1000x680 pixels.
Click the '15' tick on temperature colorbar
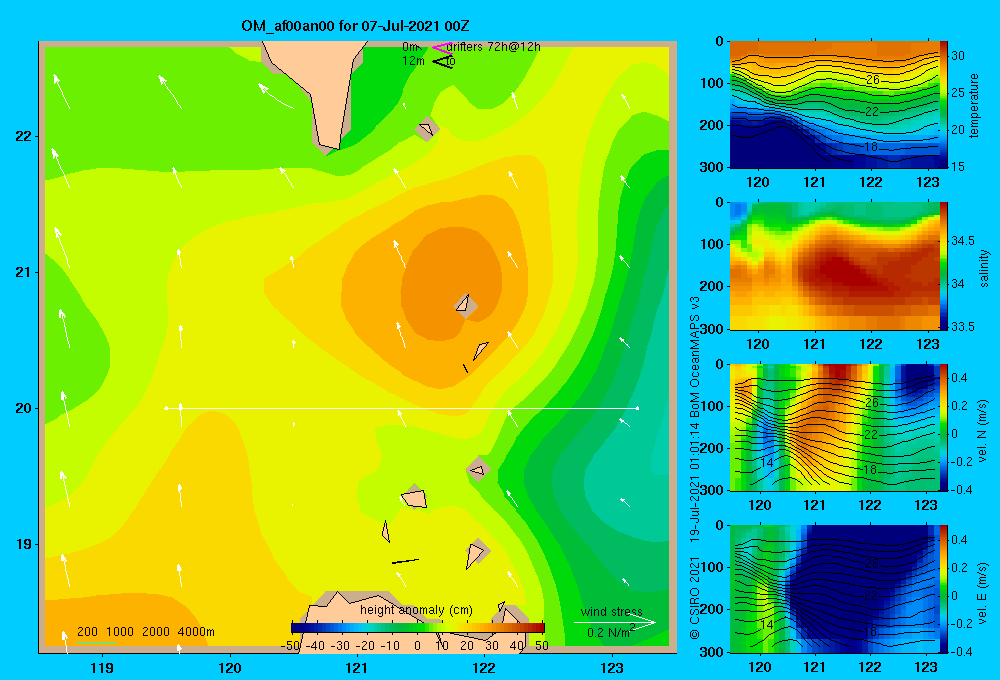point(958,166)
